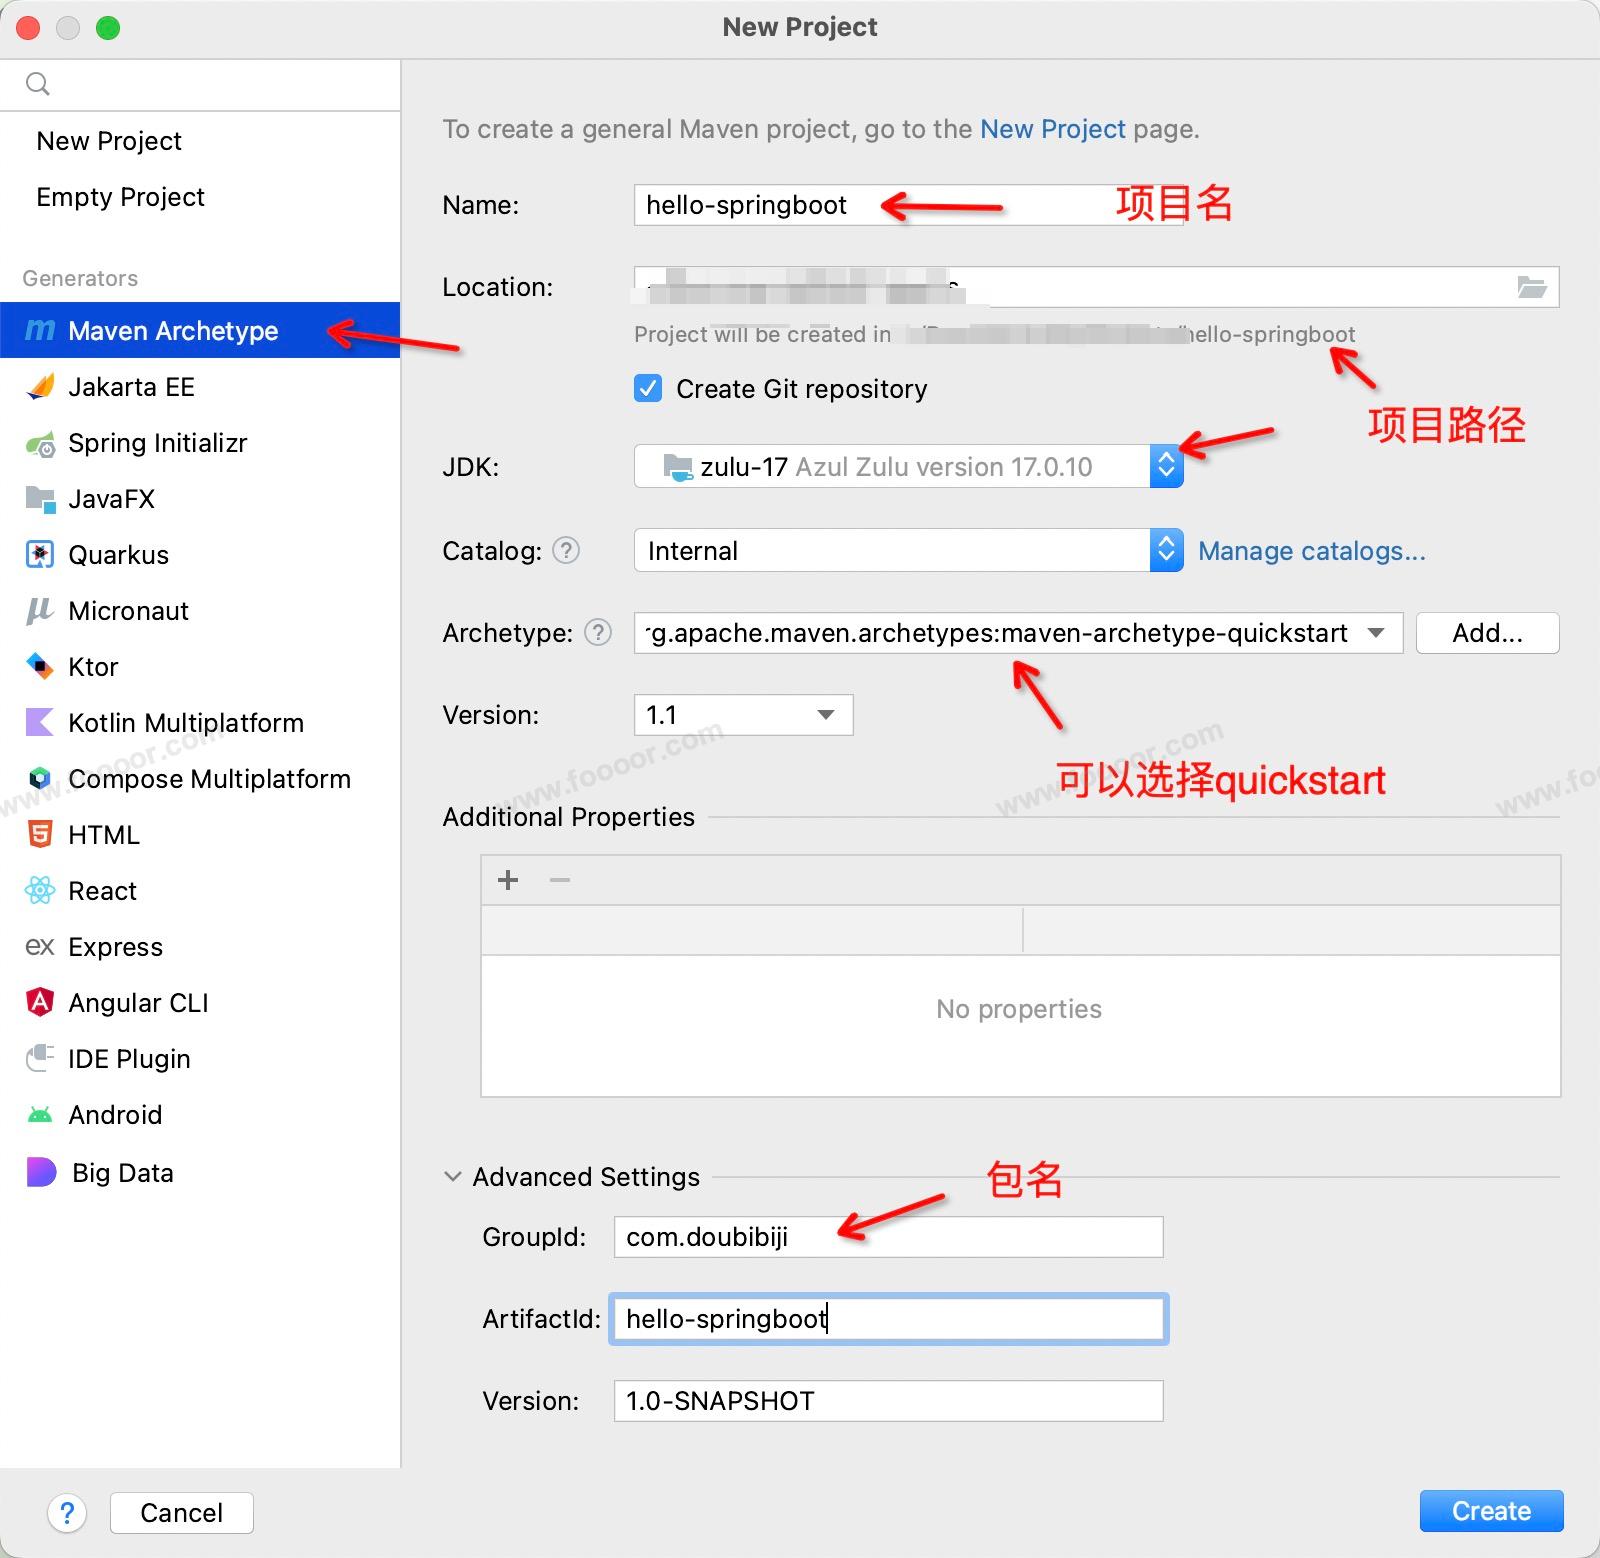Choose the Kotlin Multiplatform generator
Image resolution: width=1600 pixels, height=1558 pixels.
(x=185, y=723)
